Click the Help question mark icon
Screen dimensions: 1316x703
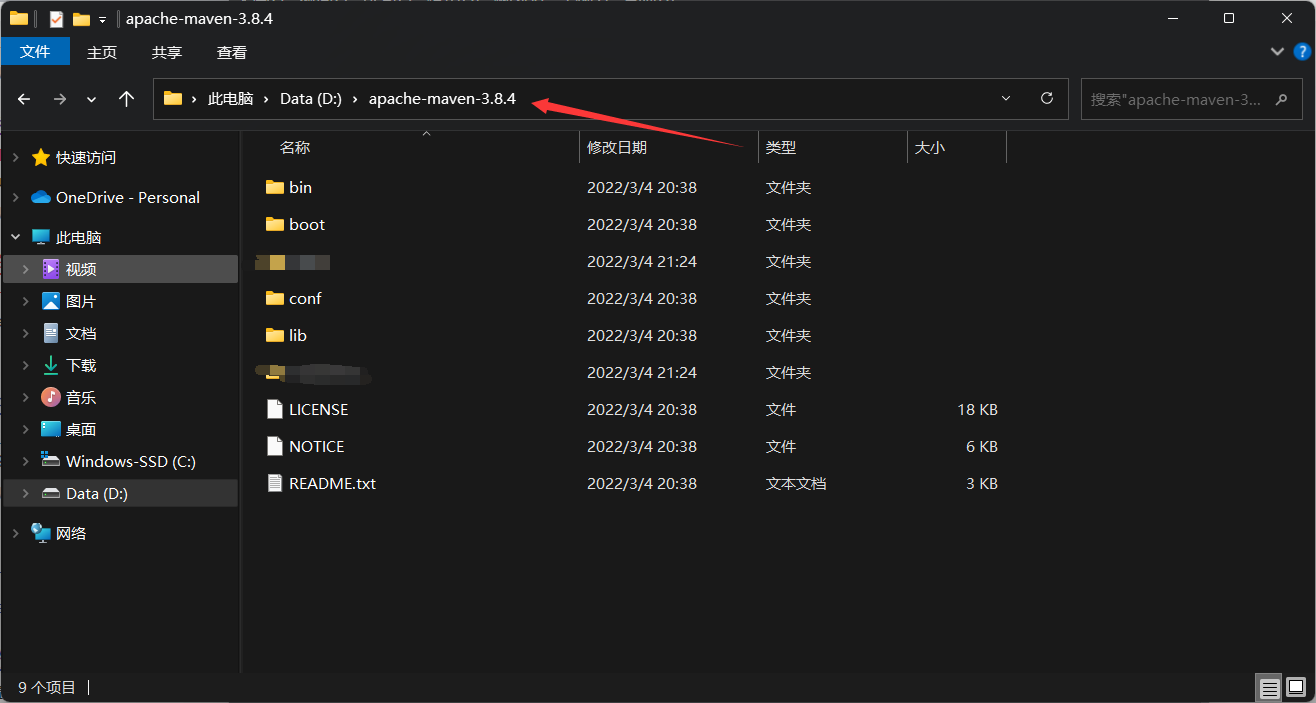(x=1302, y=51)
